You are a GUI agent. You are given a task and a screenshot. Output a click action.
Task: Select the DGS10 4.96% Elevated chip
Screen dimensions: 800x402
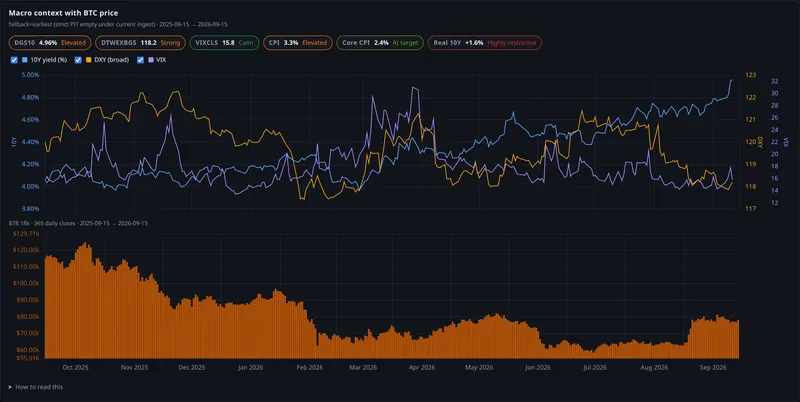click(50, 43)
